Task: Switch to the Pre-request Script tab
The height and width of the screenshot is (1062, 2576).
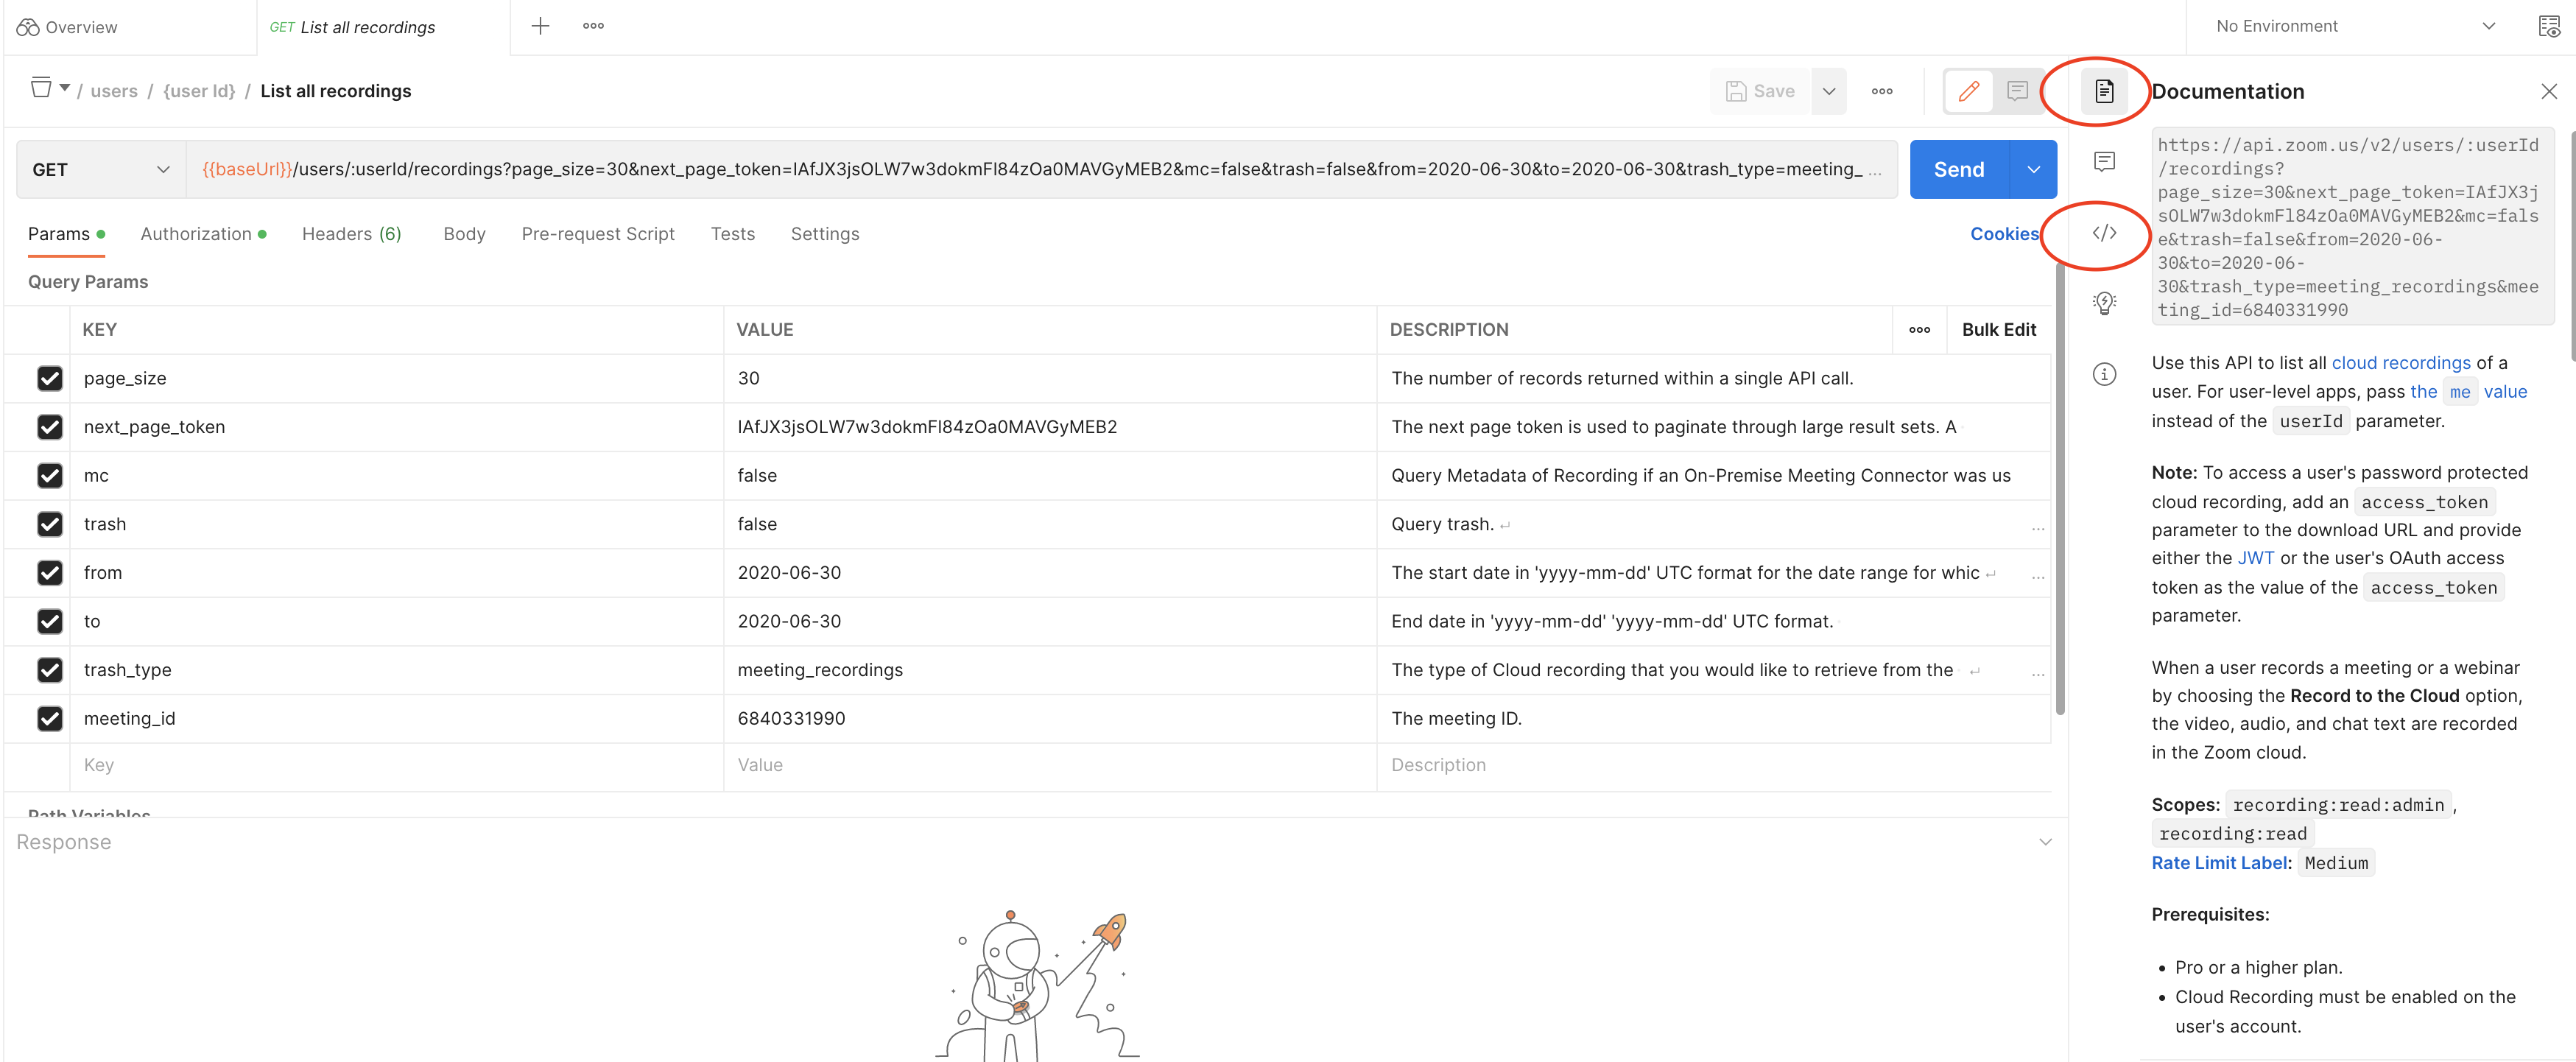Action: pos(597,234)
